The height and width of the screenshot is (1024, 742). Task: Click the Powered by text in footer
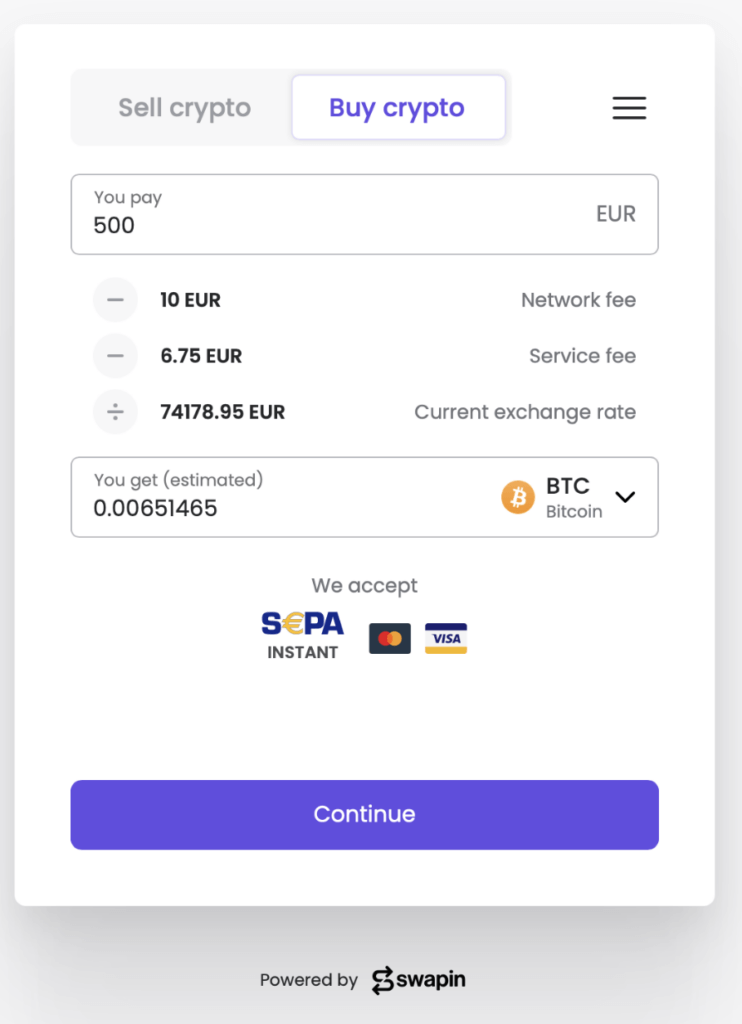click(308, 980)
